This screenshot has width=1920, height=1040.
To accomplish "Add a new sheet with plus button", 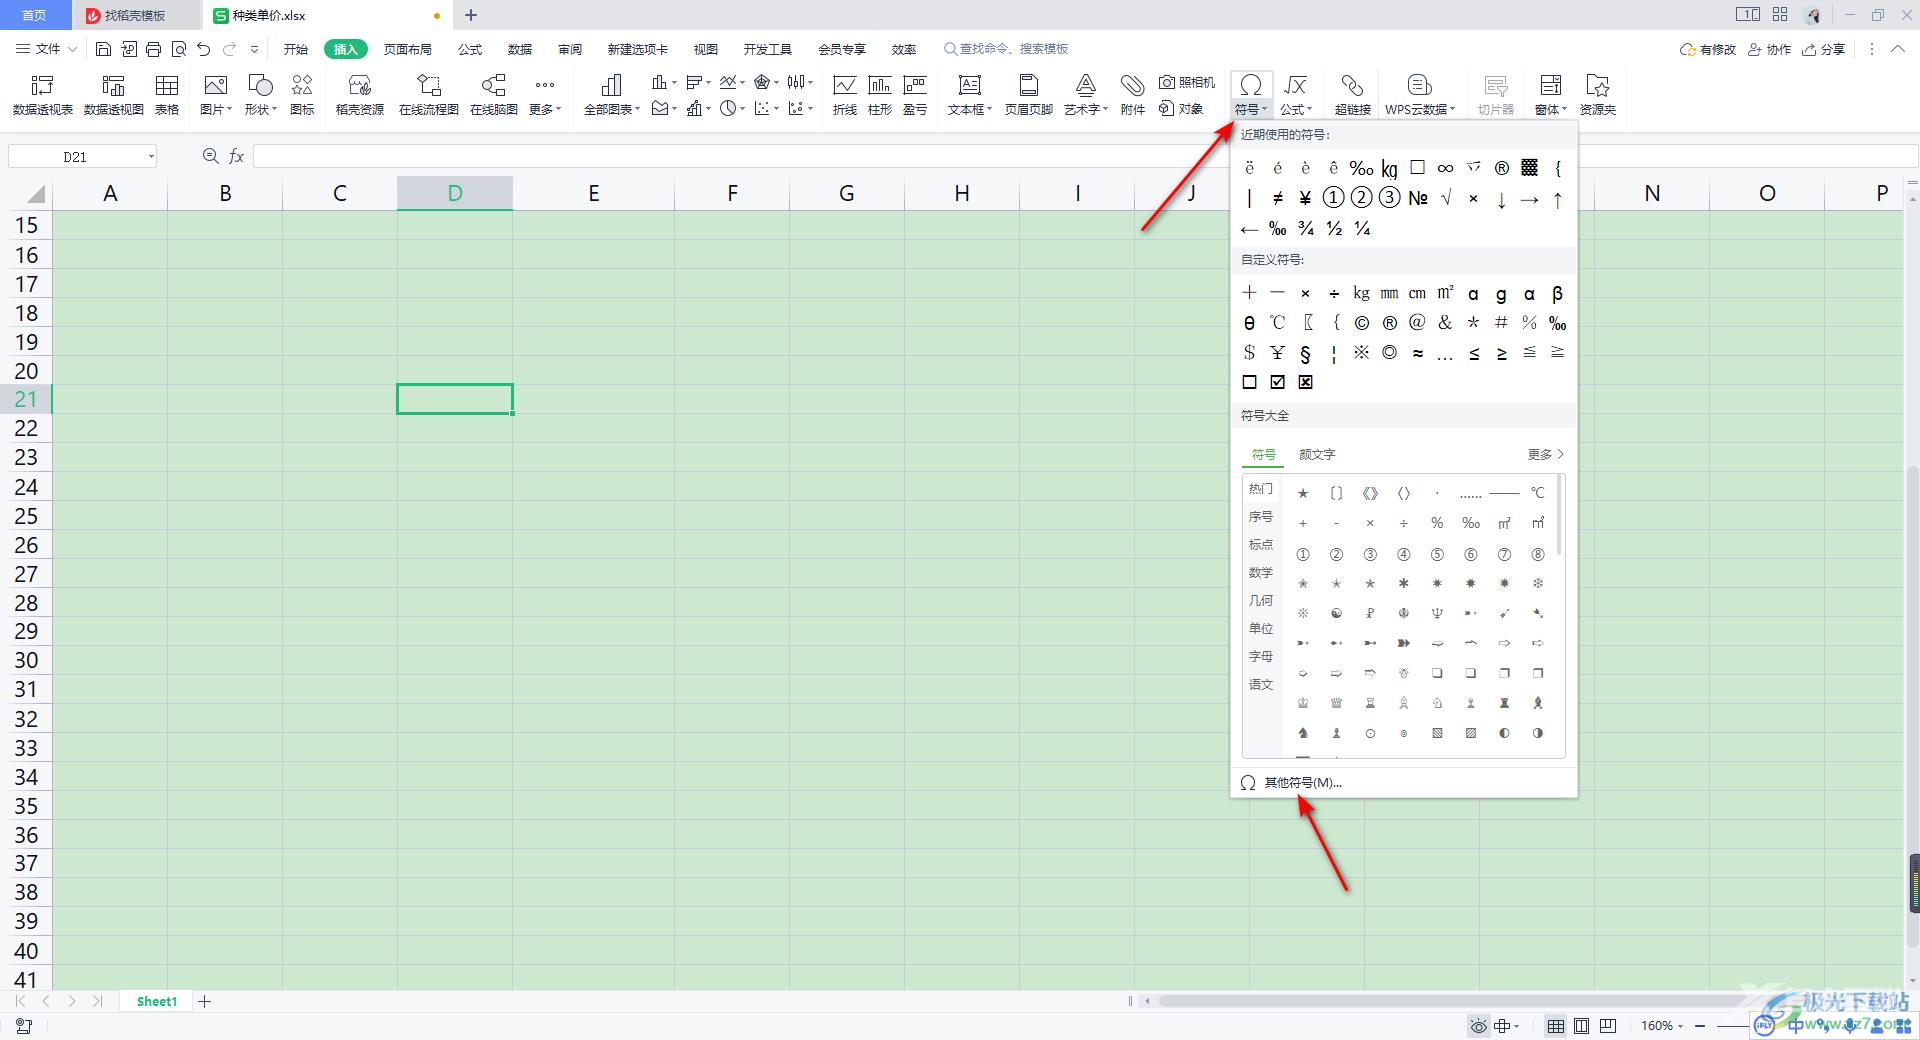I will (205, 1001).
